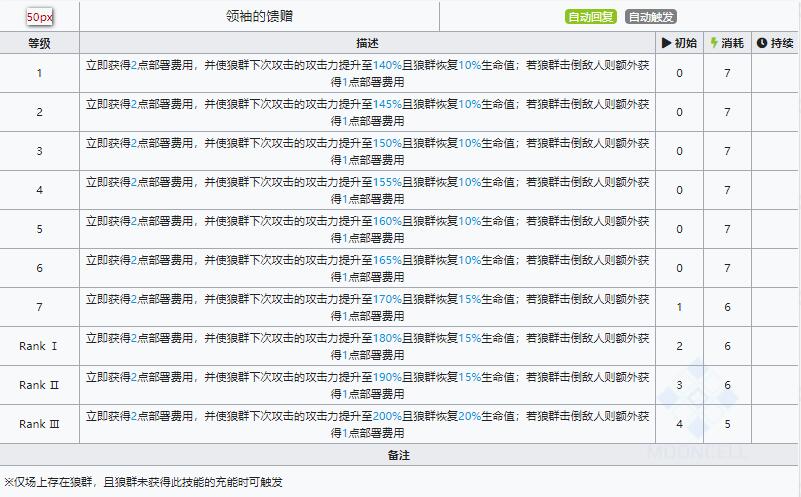
Task: Click SP cost 5 in Rank Ⅲ row
Action: point(727,424)
